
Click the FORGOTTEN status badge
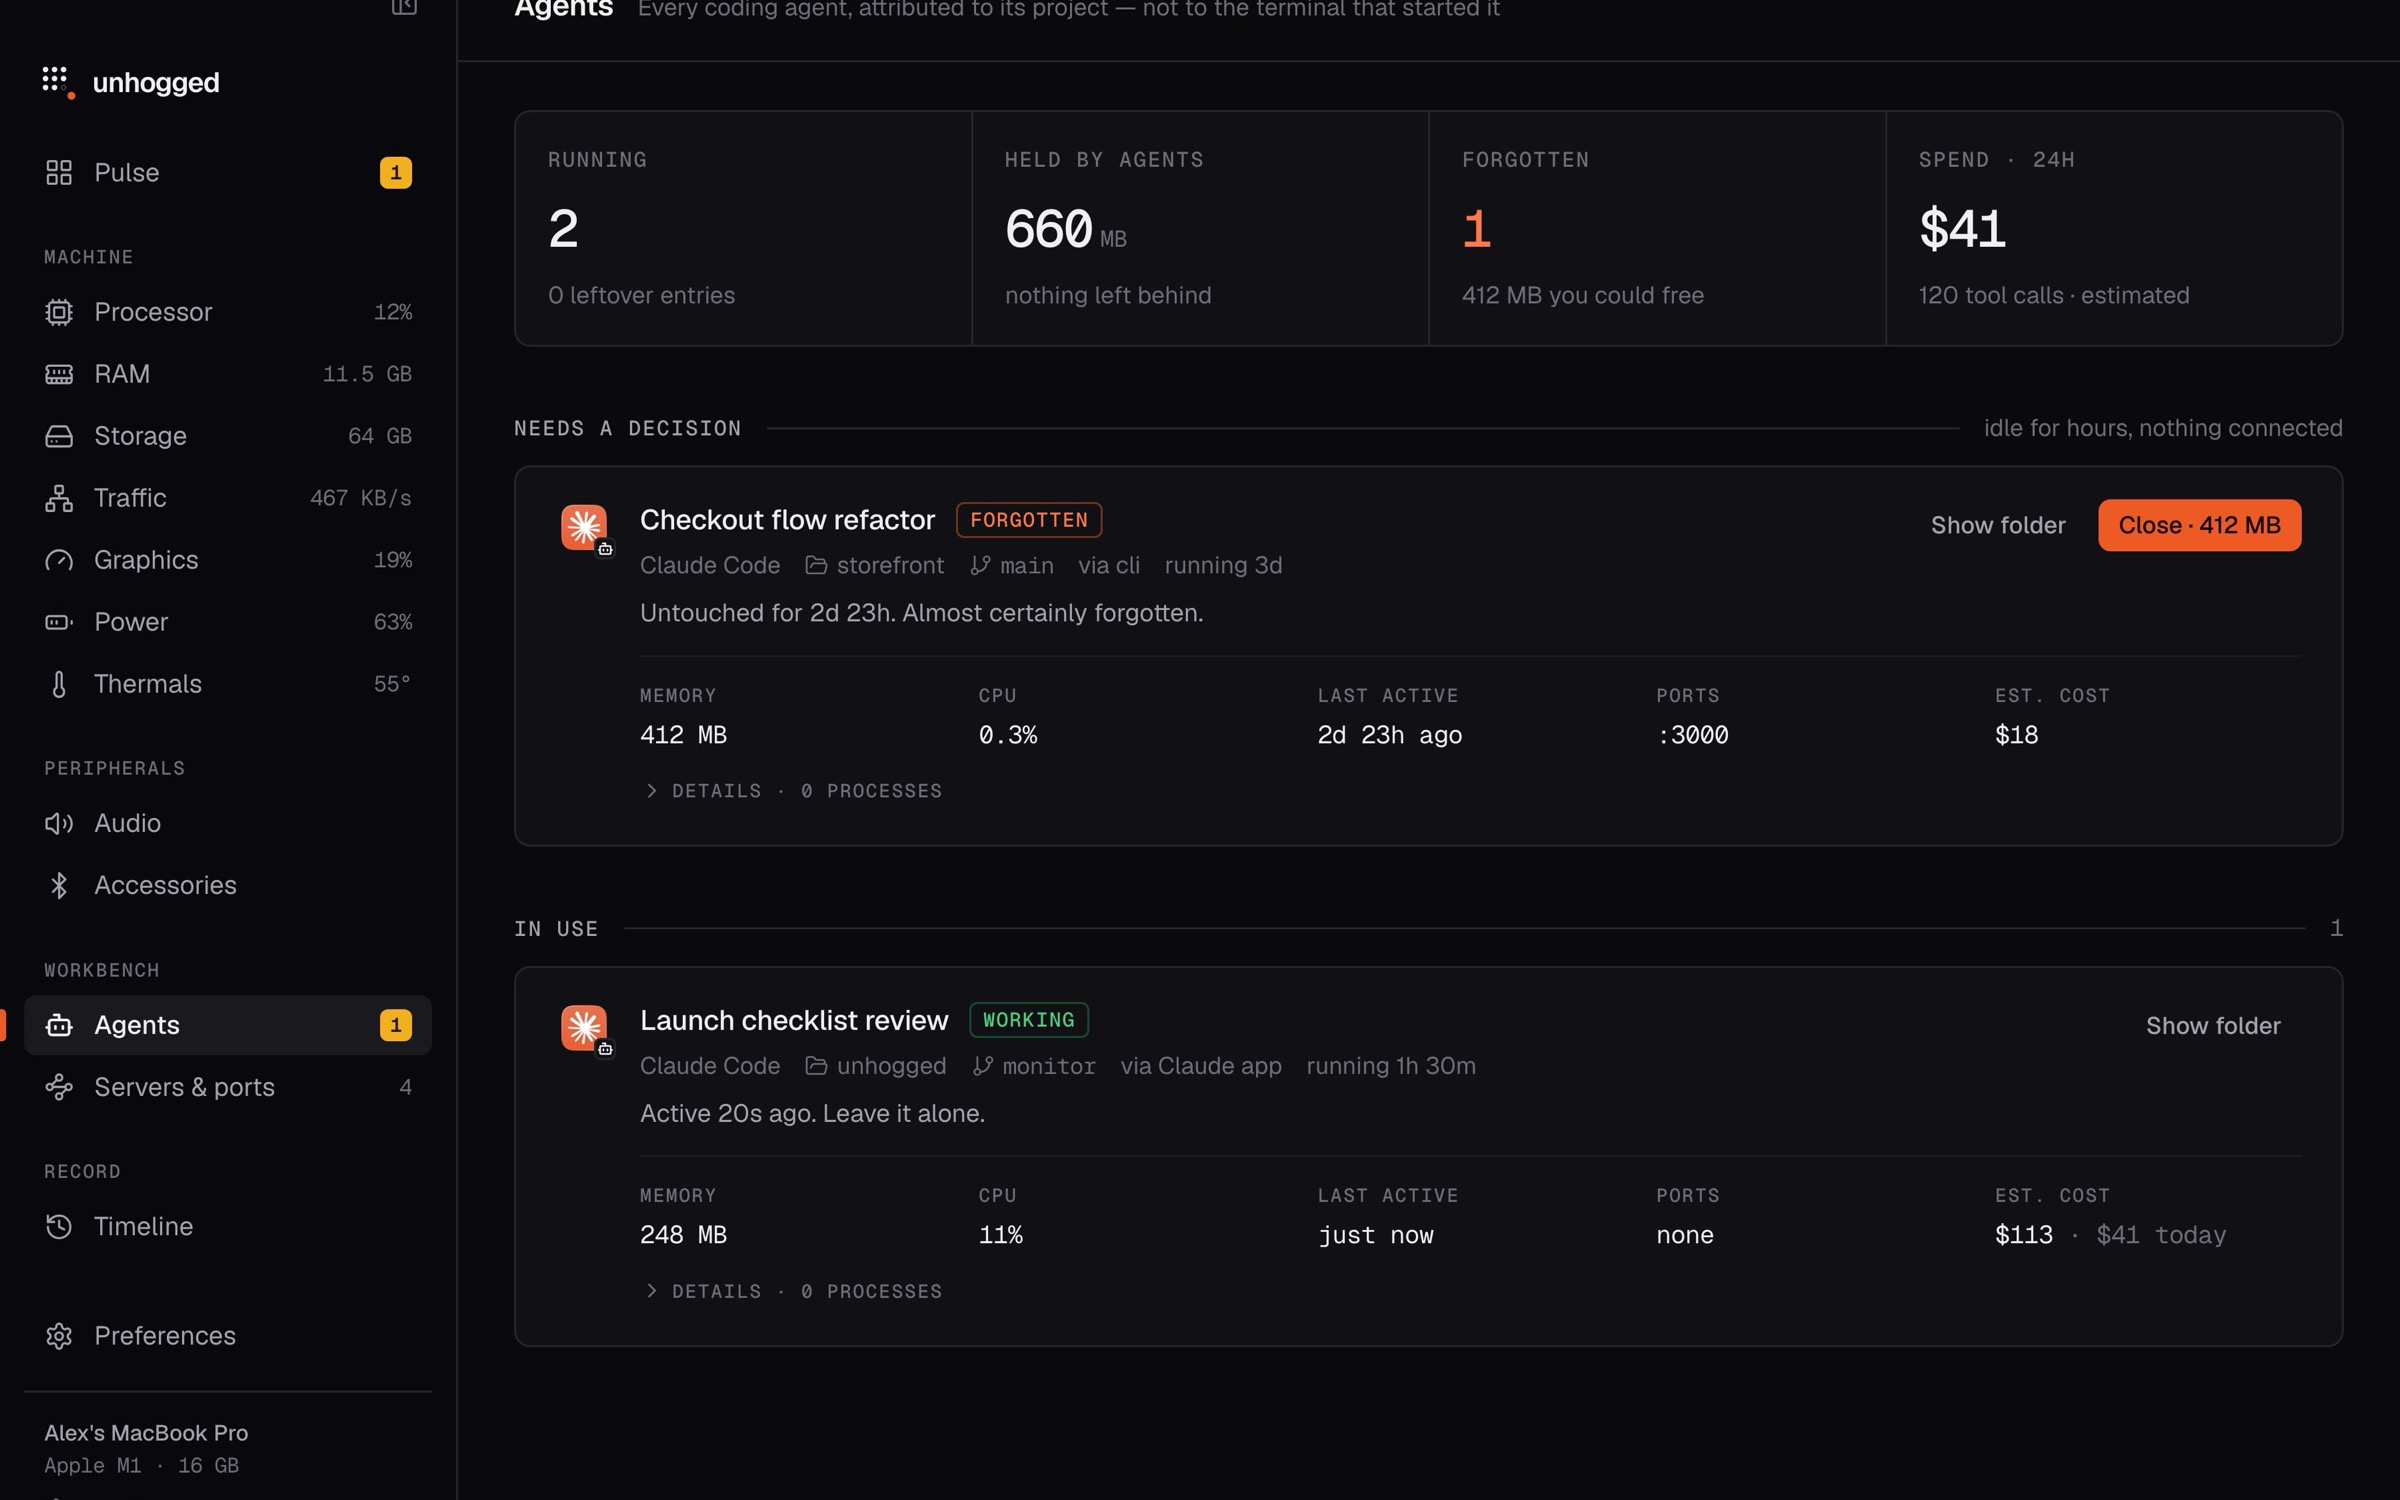[1029, 520]
